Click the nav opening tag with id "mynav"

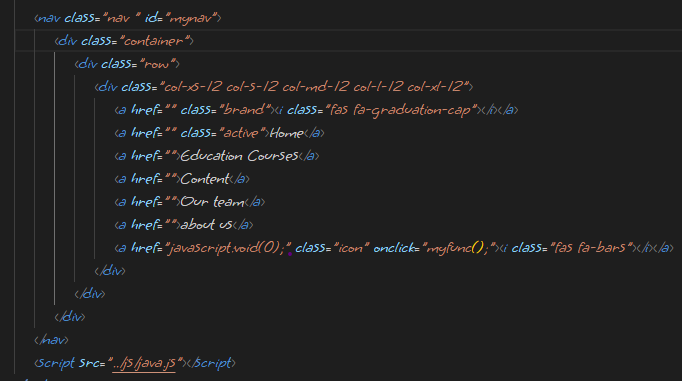(x=127, y=18)
